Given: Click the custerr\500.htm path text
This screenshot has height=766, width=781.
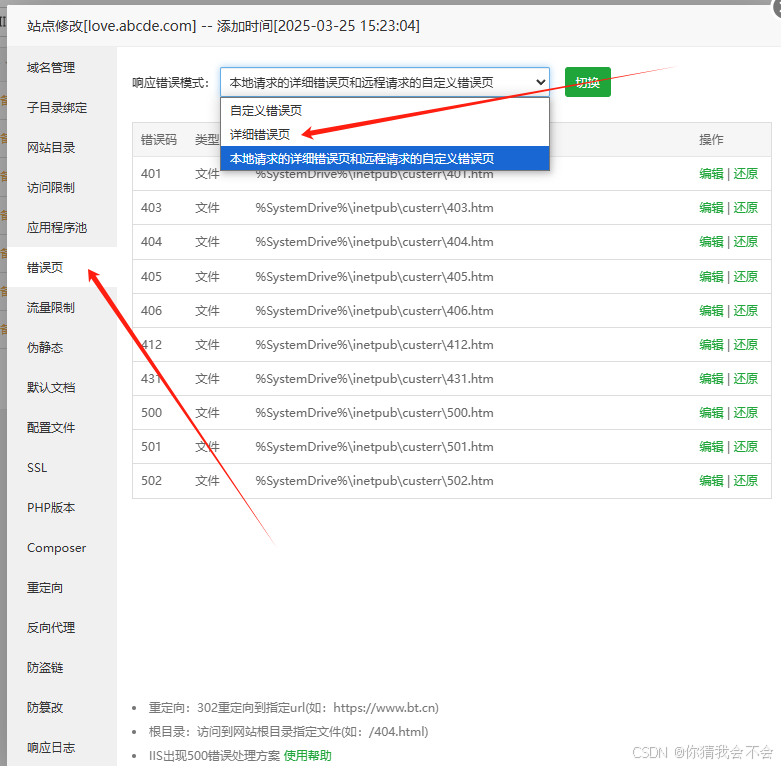Looking at the screenshot, I should pyautogui.click(x=375, y=413).
